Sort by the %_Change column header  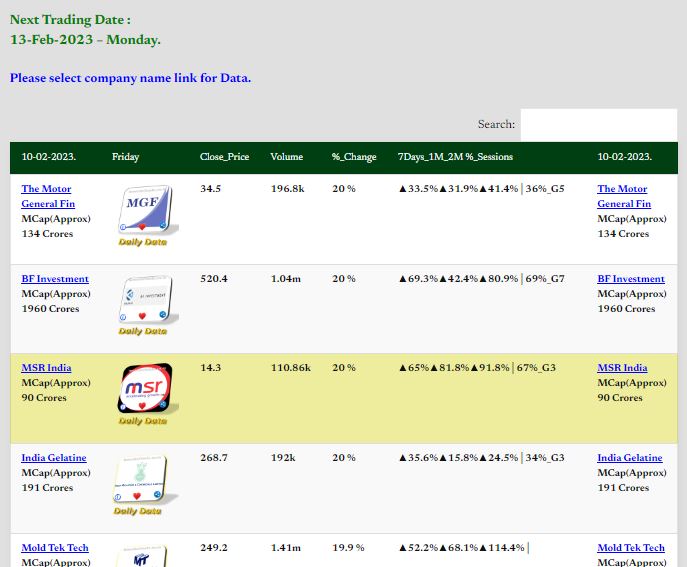354,157
